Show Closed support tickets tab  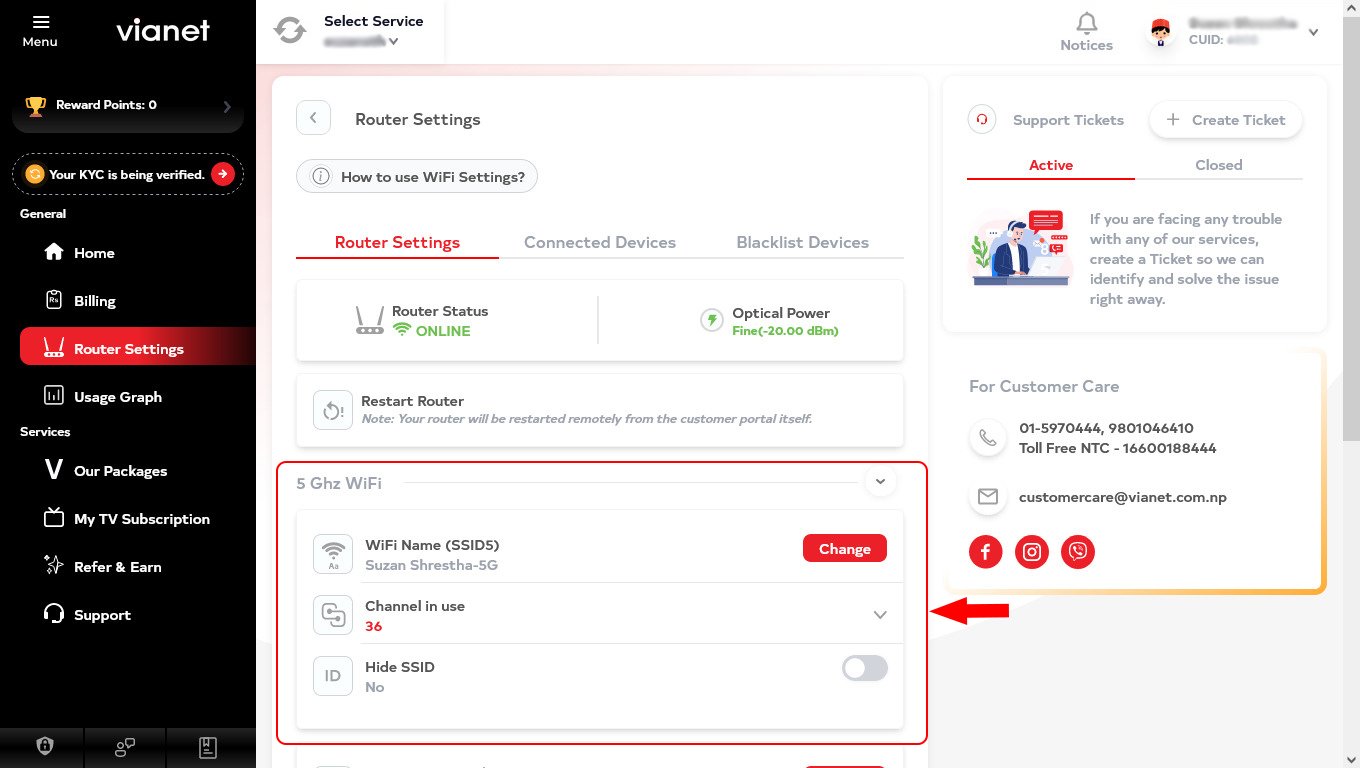click(x=1219, y=165)
